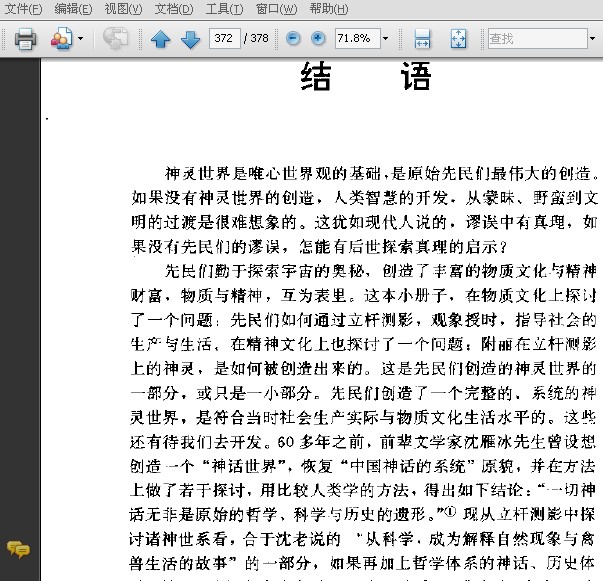Screen dimensions: 603x581
Task: Open the find box dropdown arrow
Action: click(592, 39)
